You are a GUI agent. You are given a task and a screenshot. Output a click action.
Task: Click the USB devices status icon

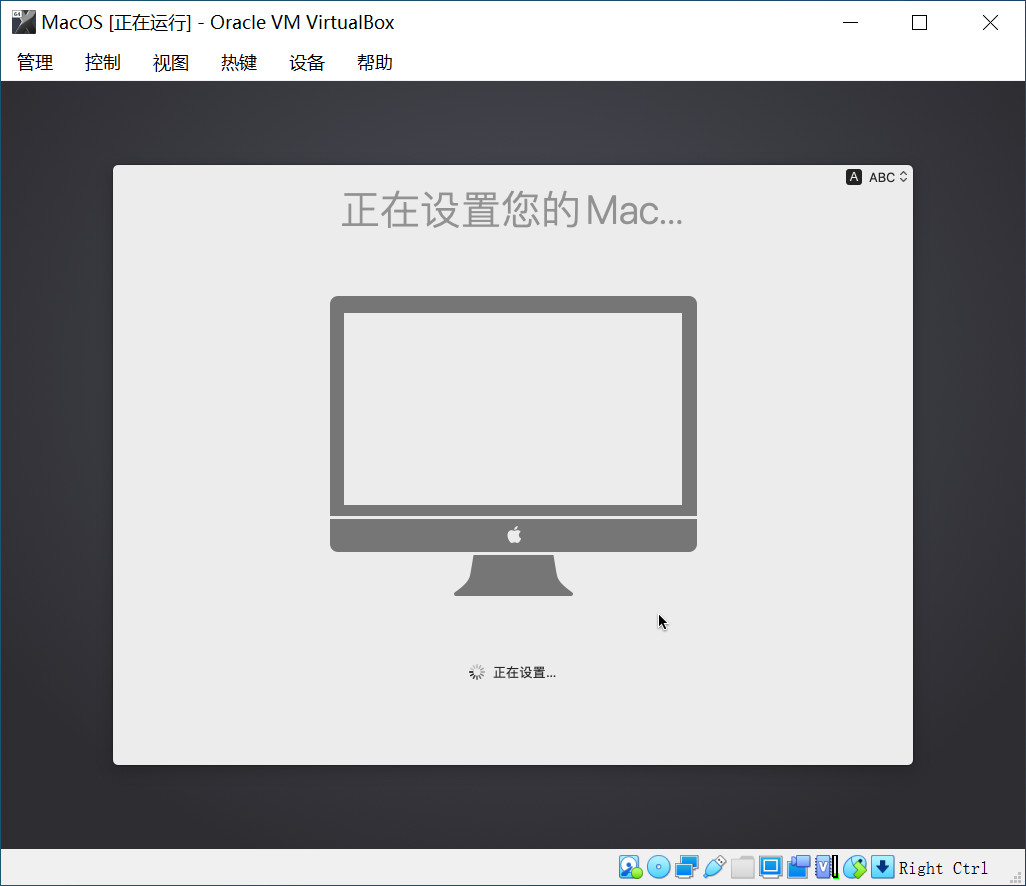pyautogui.click(x=715, y=868)
